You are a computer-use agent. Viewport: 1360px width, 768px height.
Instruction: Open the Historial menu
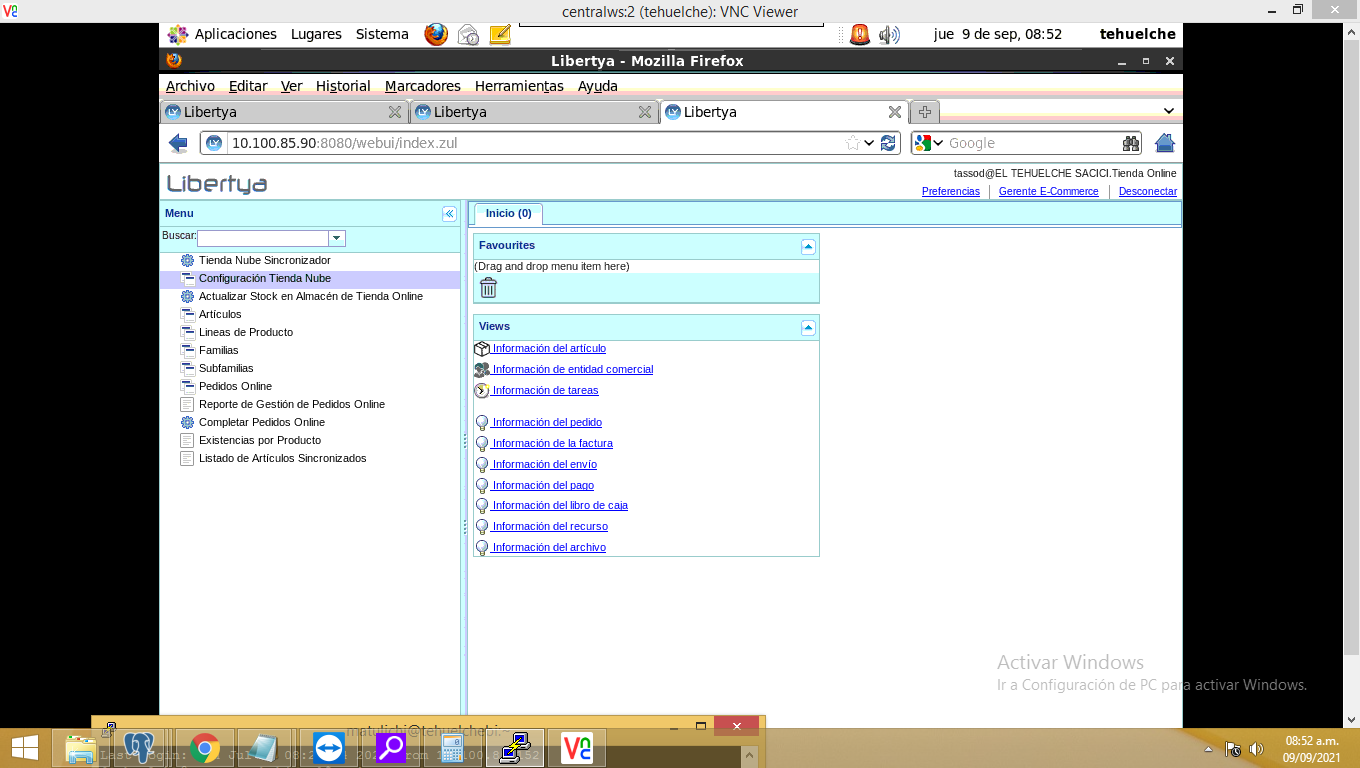tap(343, 86)
